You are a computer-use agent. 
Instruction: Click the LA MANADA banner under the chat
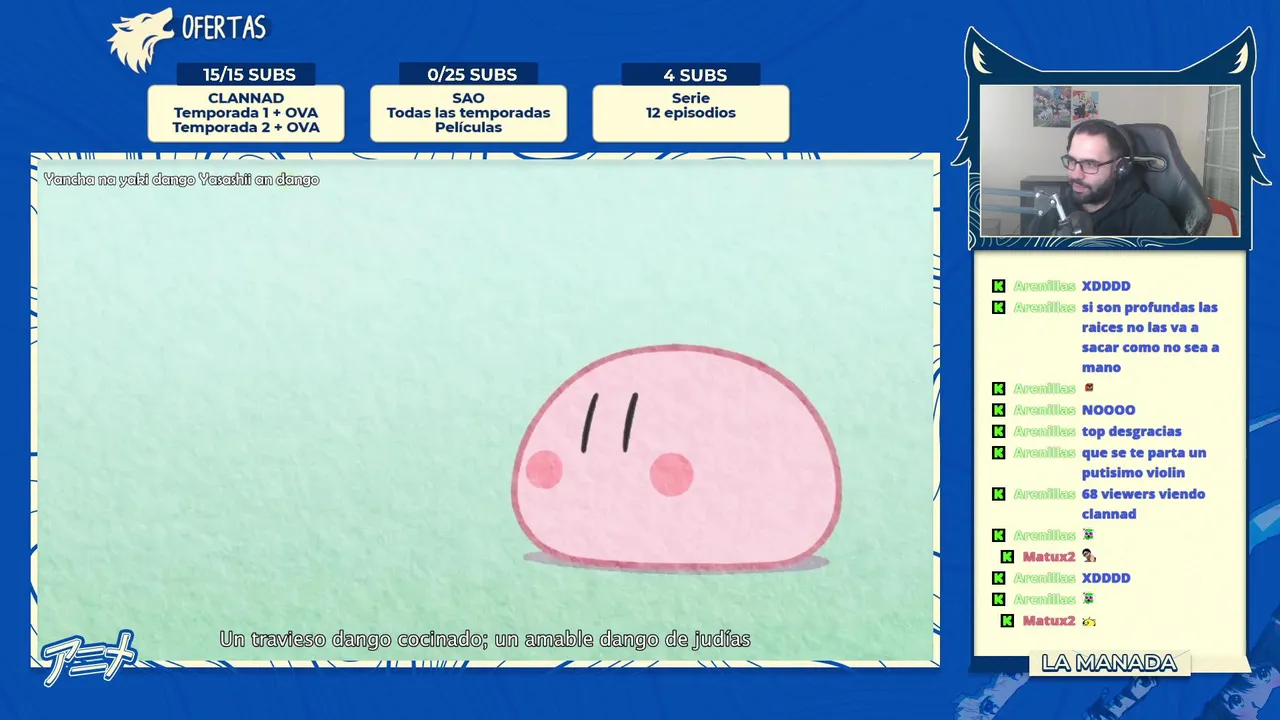pos(1109,663)
